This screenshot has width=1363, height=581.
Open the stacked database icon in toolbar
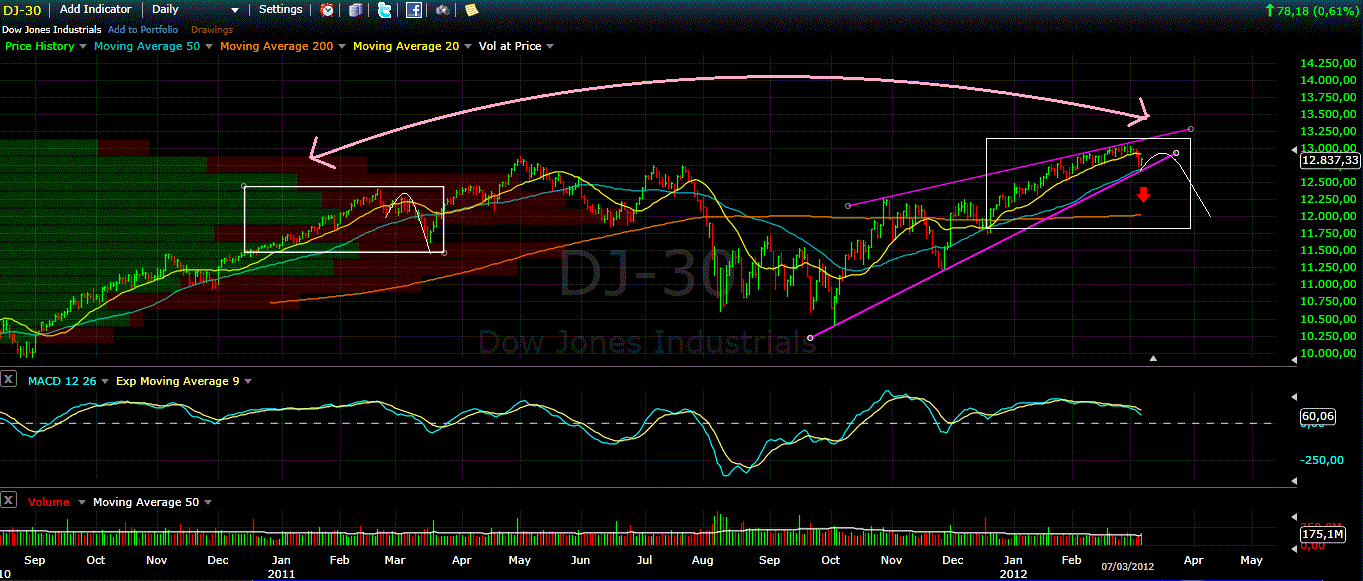click(357, 10)
